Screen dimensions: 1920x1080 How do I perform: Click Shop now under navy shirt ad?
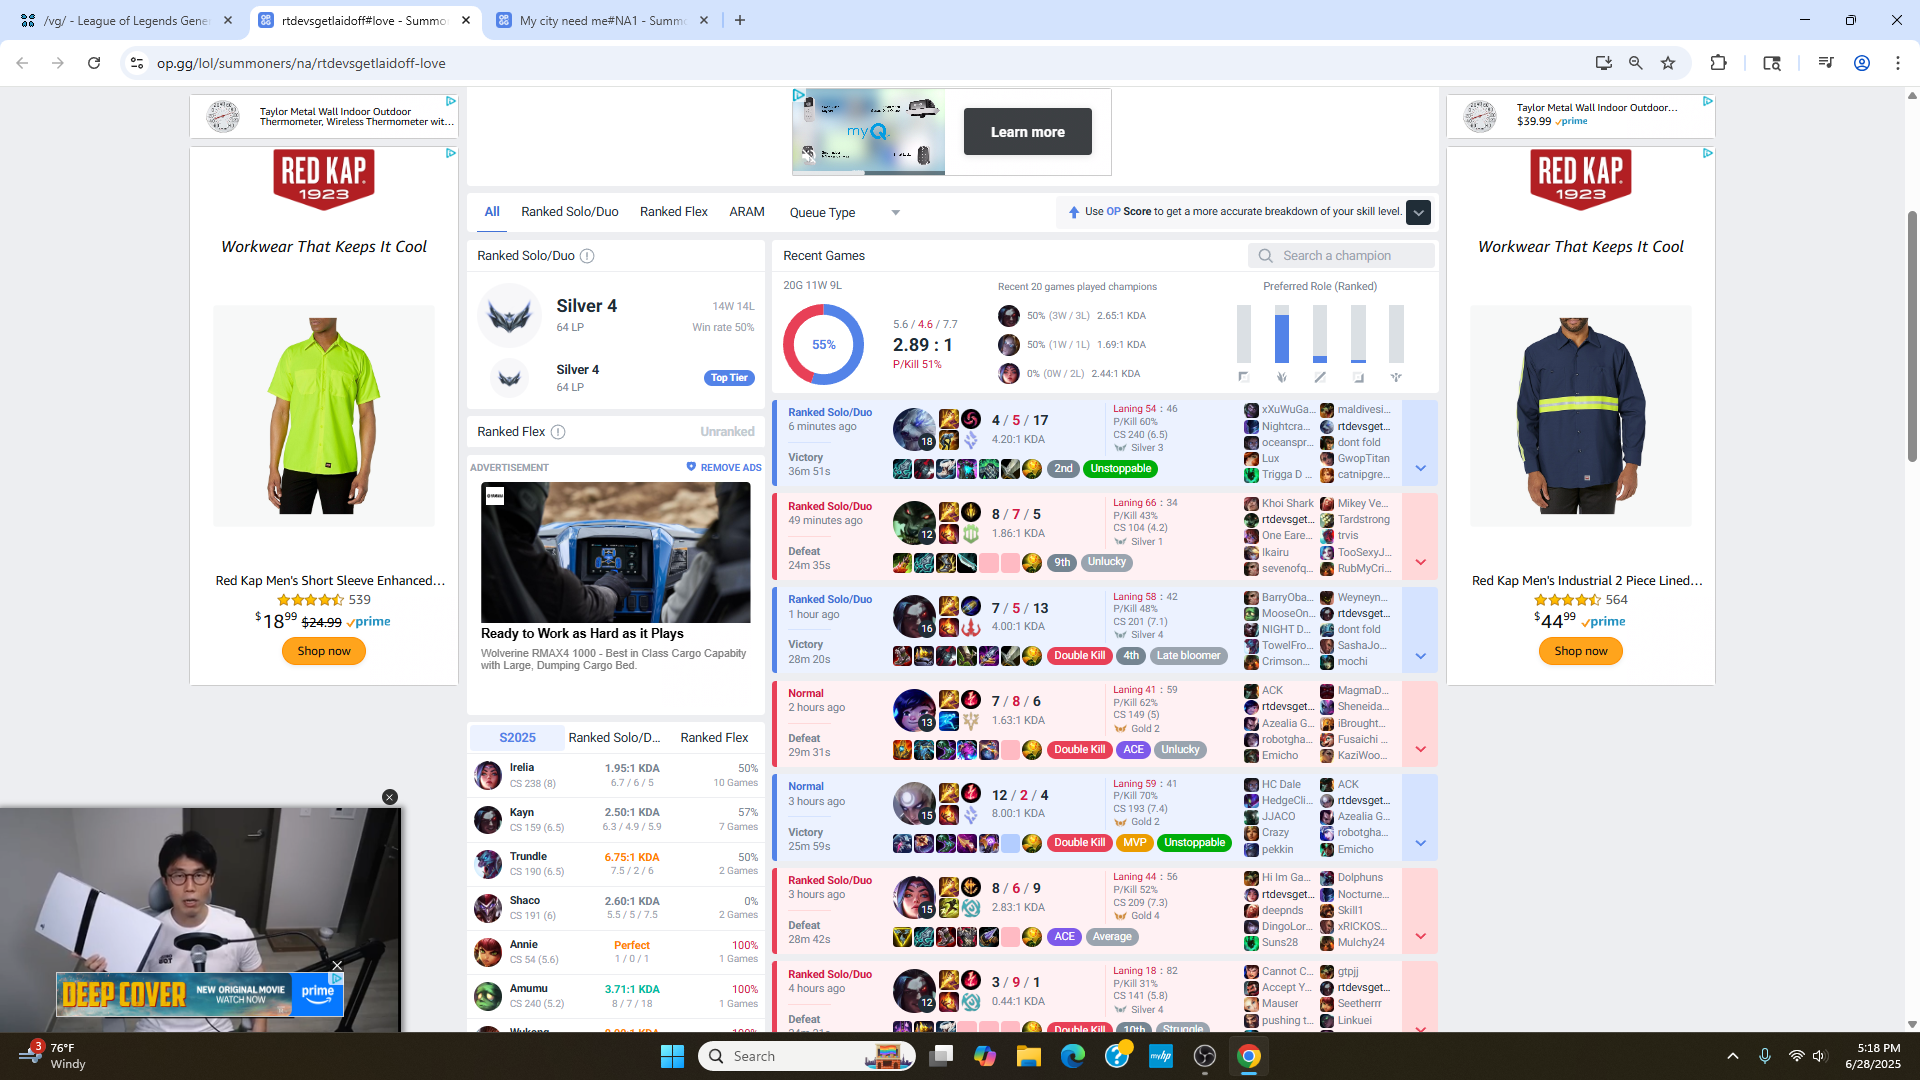1581,651
